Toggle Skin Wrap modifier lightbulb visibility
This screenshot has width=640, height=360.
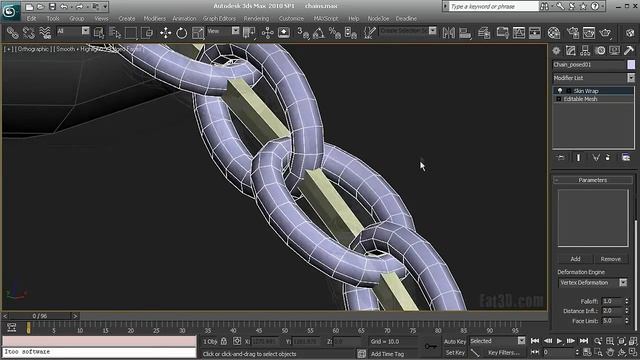[x=560, y=91]
